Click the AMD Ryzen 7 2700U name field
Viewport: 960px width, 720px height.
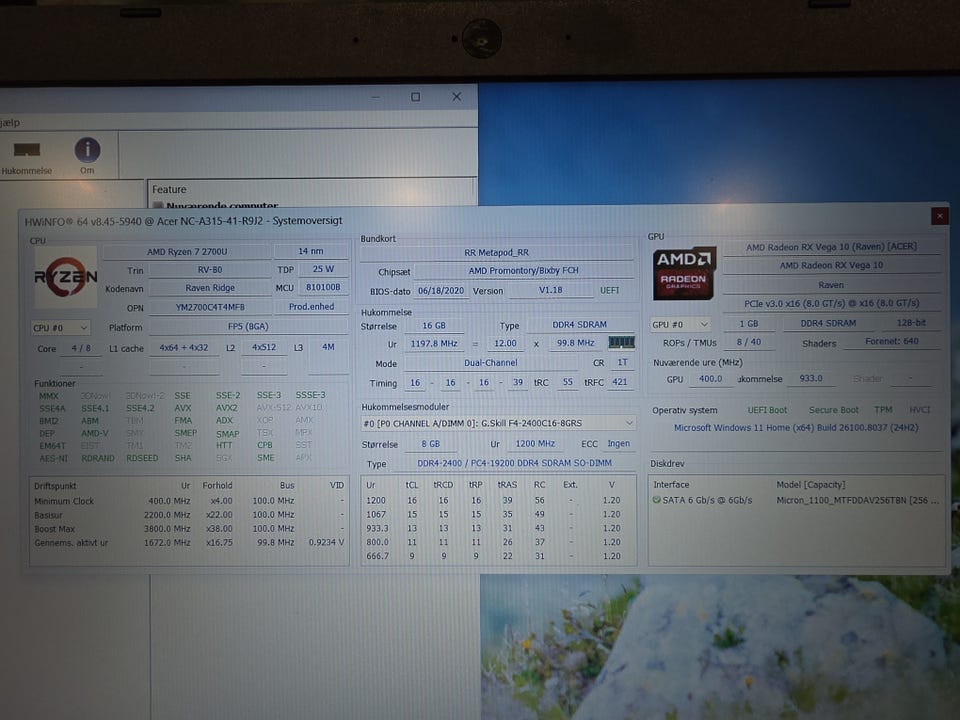[187, 252]
